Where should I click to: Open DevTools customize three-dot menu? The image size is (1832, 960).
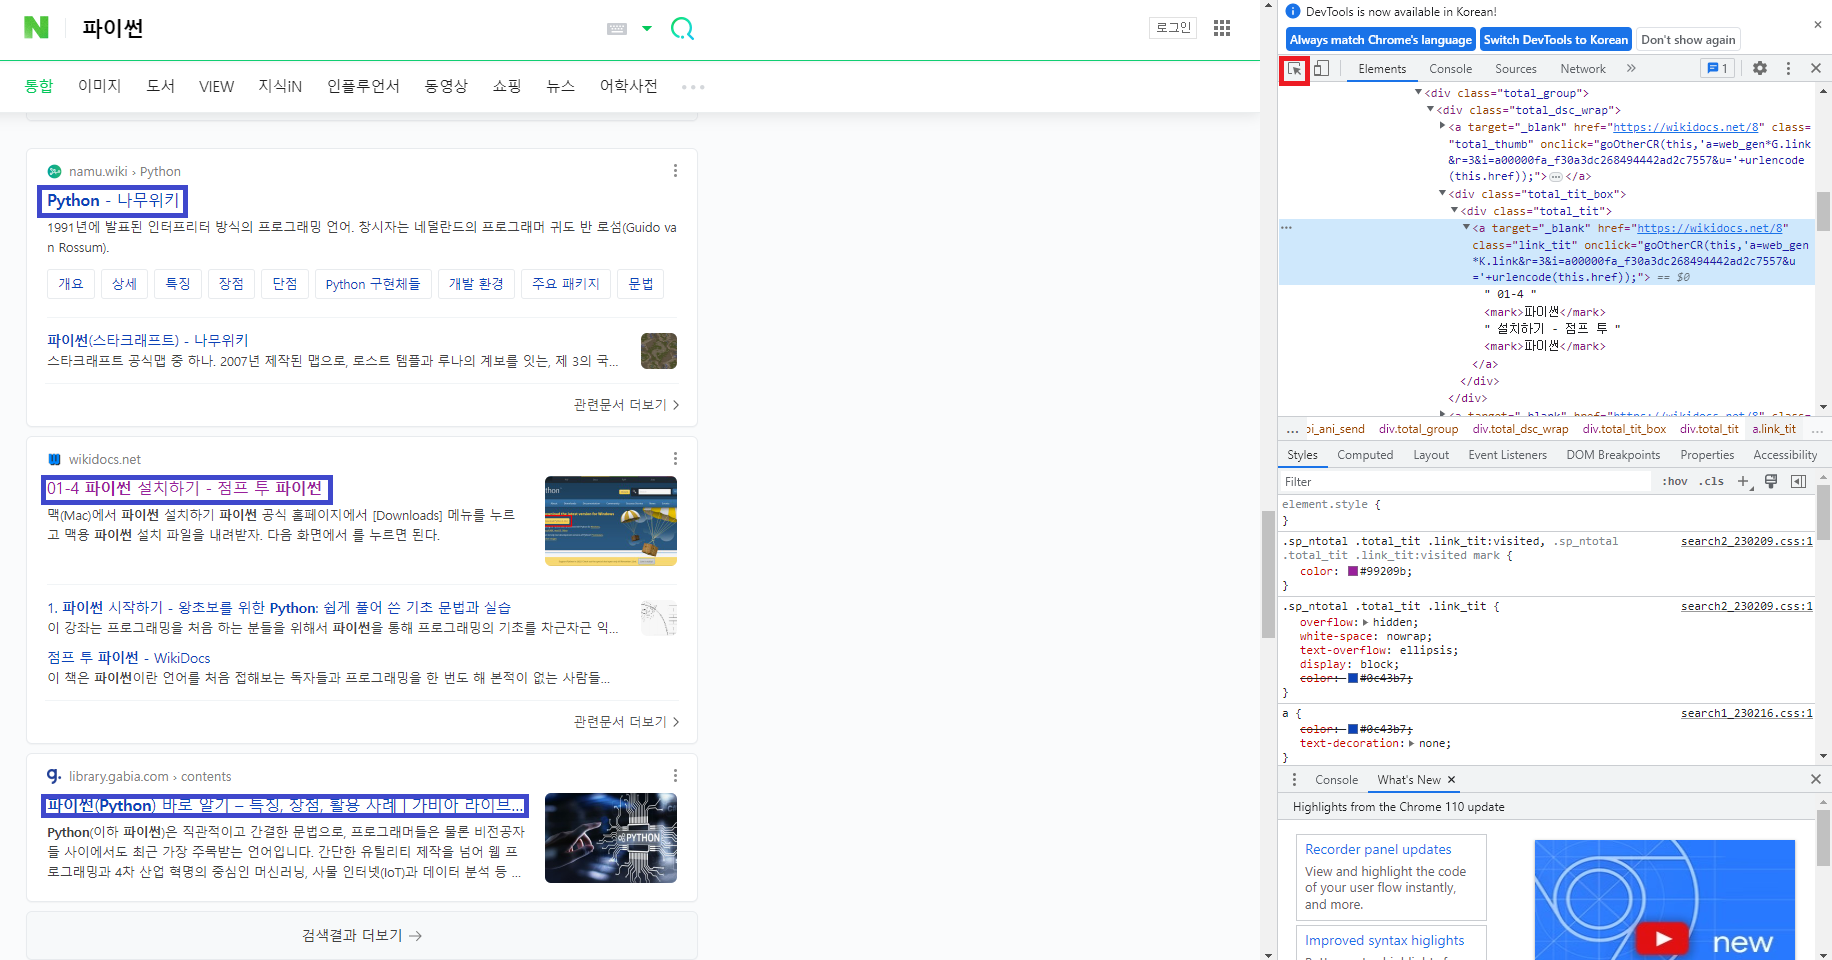pos(1789,68)
